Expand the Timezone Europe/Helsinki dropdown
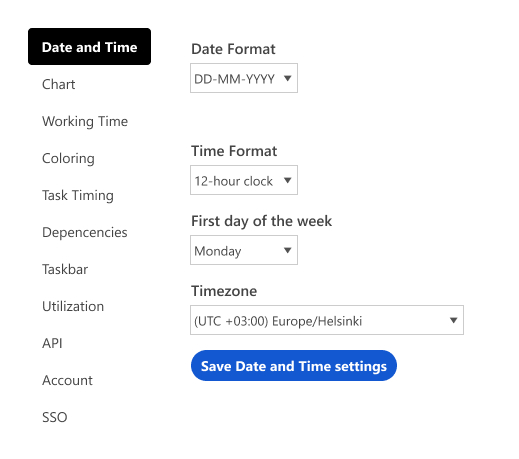Viewport: 519px width, 459px height. tap(327, 320)
